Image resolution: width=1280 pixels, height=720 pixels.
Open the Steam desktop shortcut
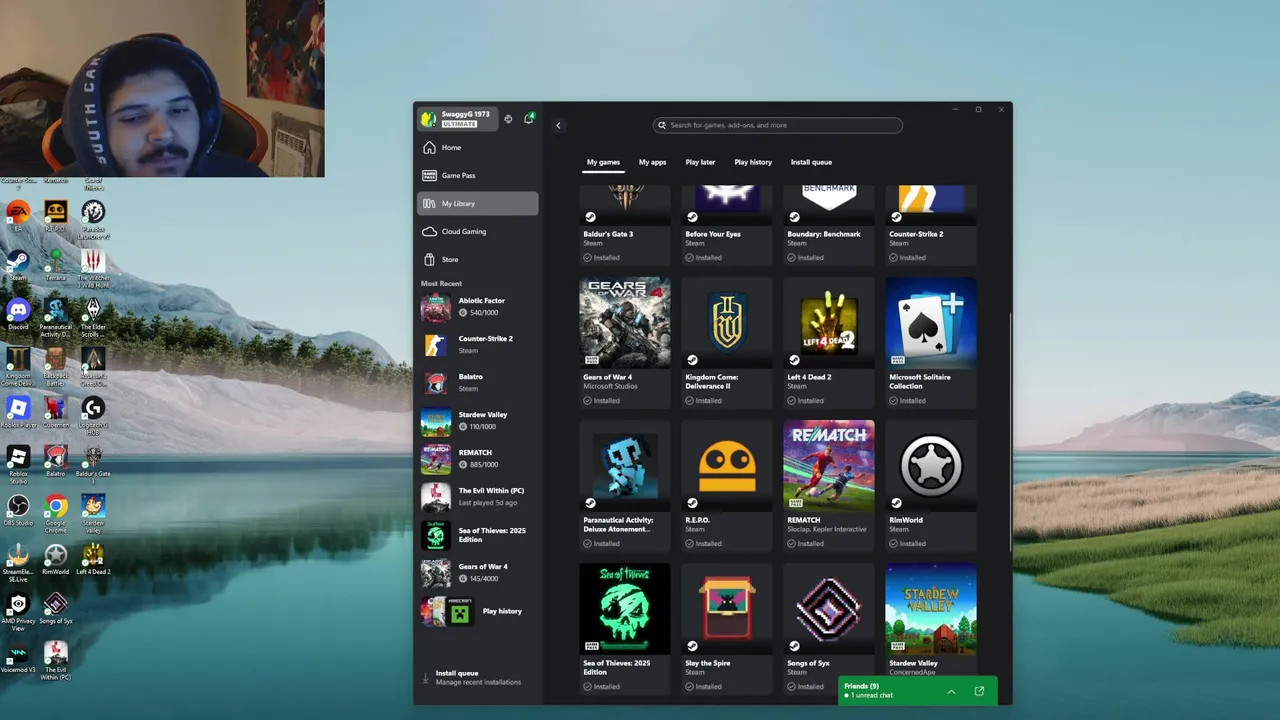17,265
